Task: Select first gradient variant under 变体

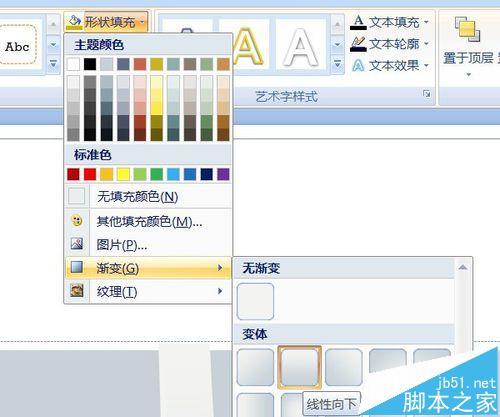Action: [x=255, y=367]
